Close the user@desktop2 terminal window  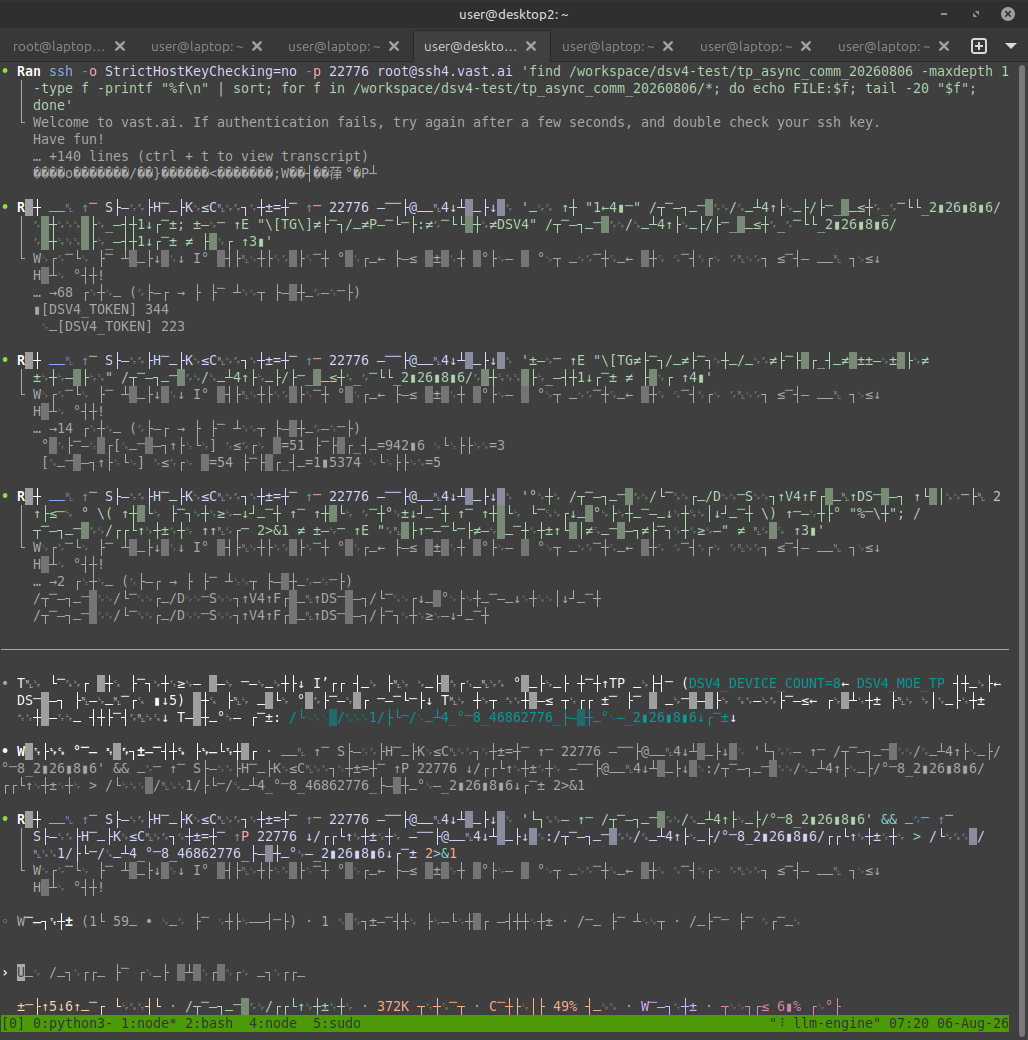point(1007,14)
